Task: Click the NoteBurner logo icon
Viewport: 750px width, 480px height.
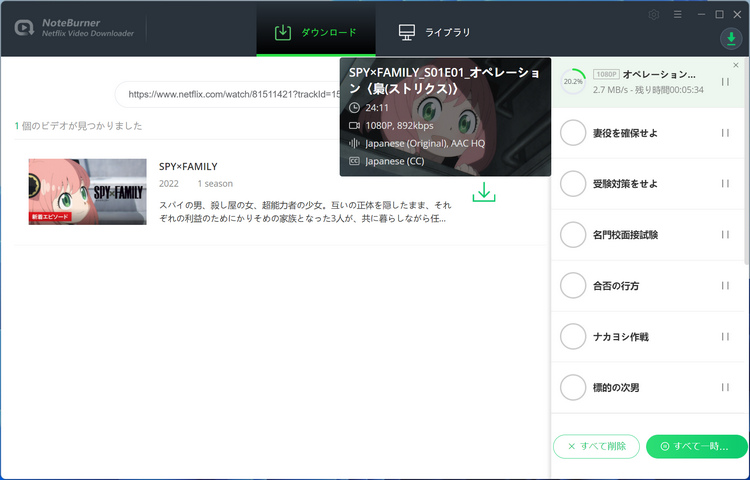Action: 24,28
